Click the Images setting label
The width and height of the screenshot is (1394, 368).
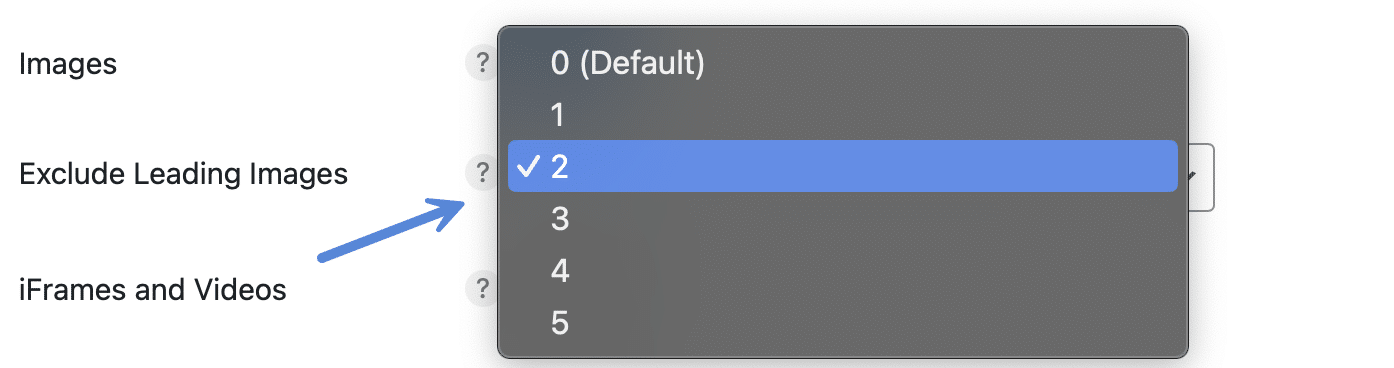pyautogui.click(x=68, y=64)
